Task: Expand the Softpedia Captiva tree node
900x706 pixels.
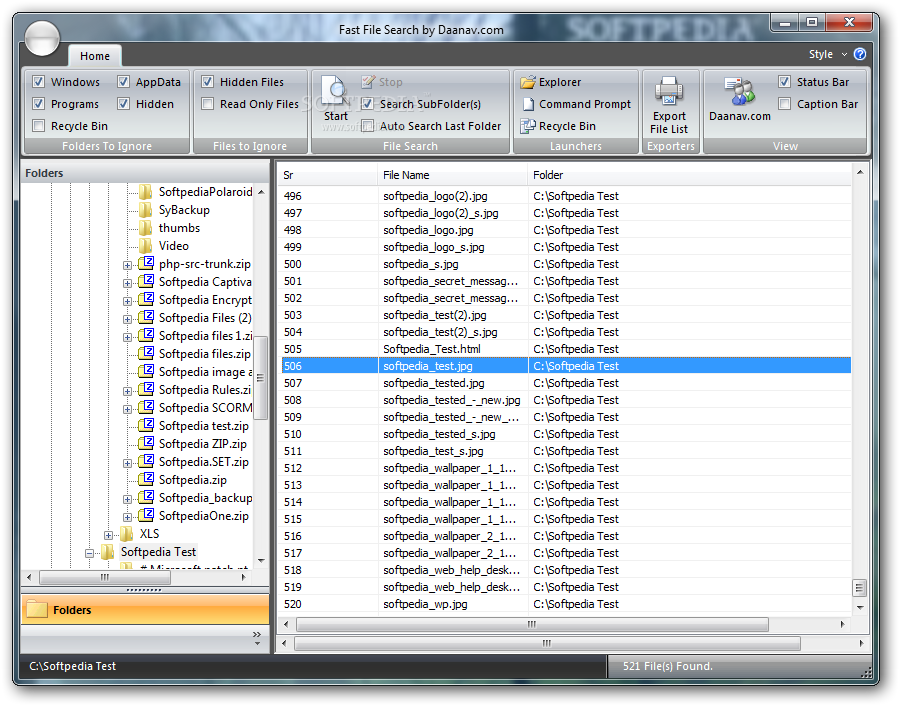Action: pyautogui.click(x=127, y=283)
